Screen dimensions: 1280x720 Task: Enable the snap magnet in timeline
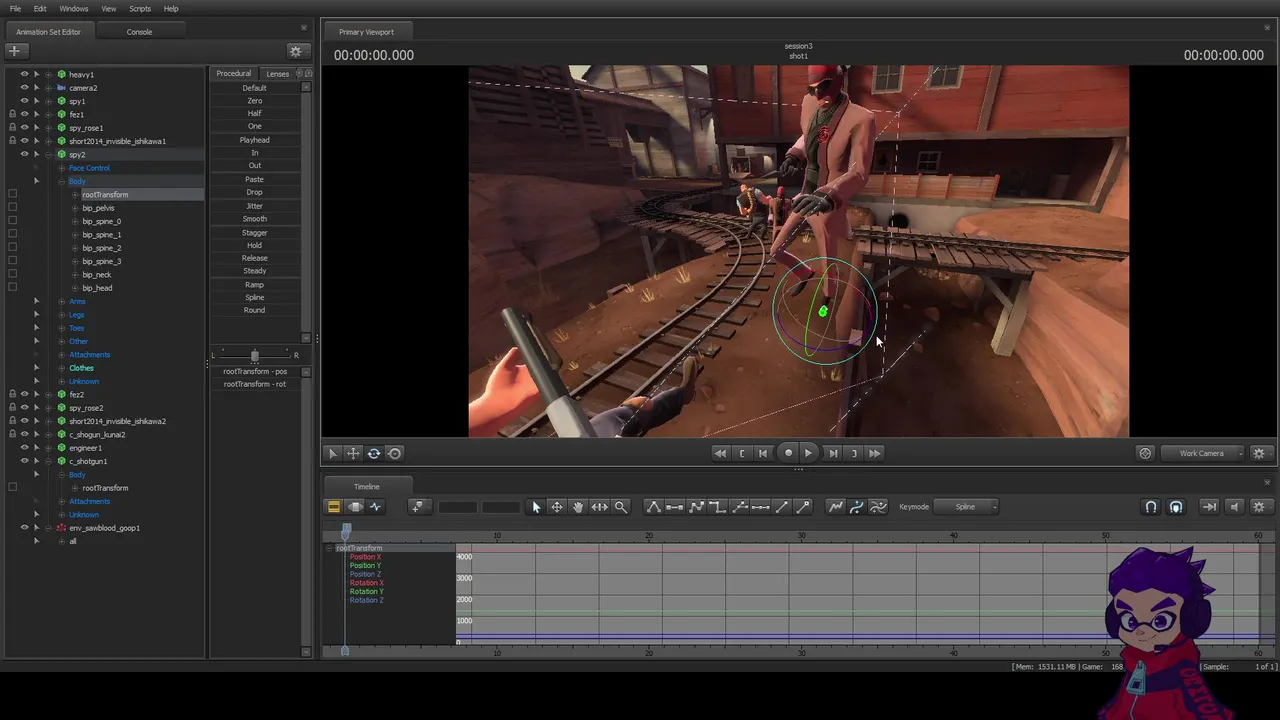[1151, 507]
